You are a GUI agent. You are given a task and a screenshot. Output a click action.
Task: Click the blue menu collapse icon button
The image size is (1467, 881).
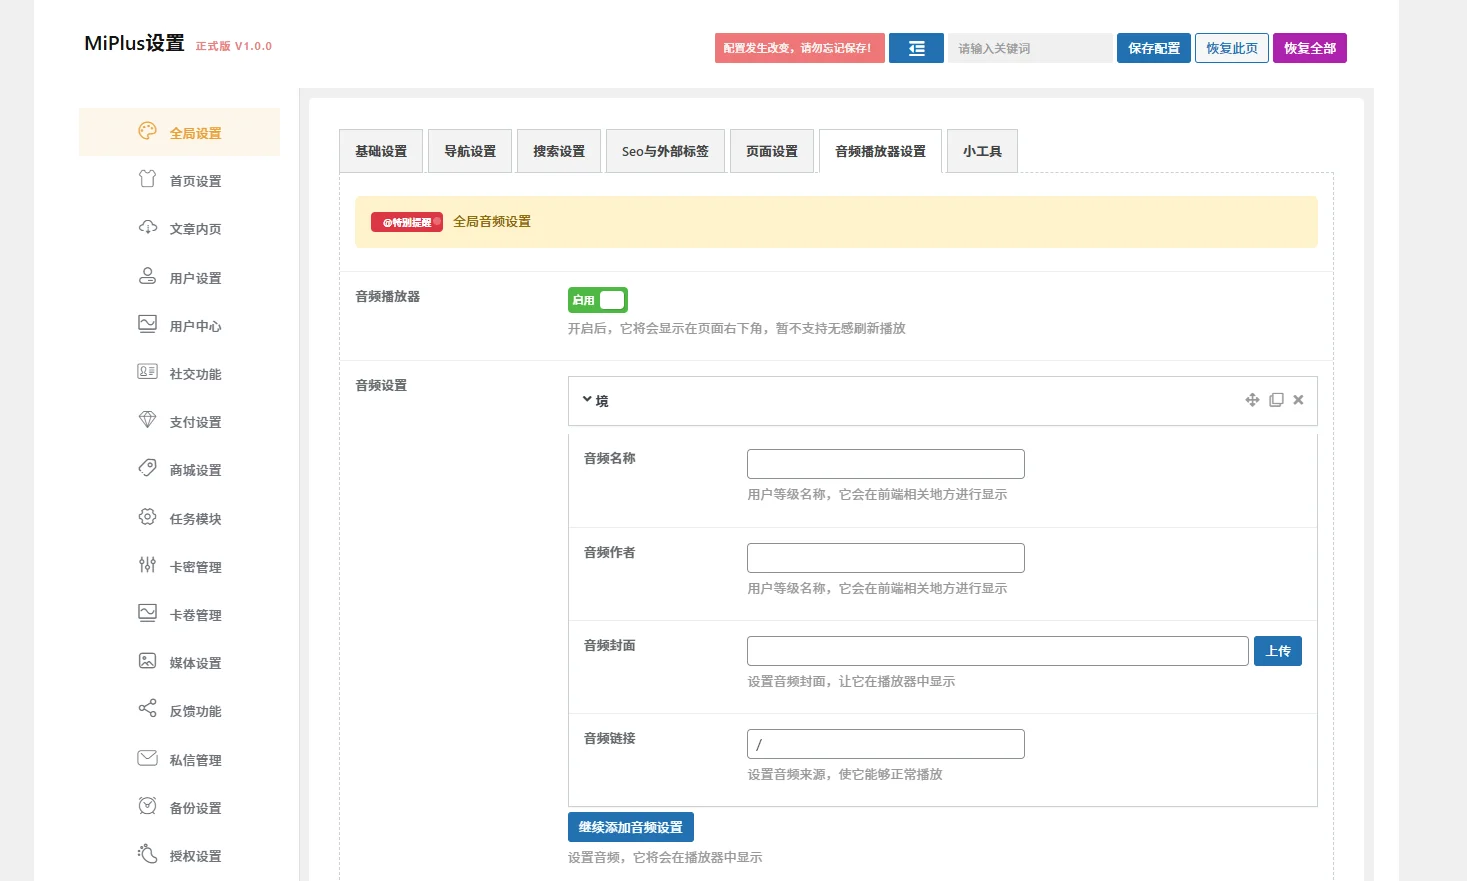[x=916, y=48]
